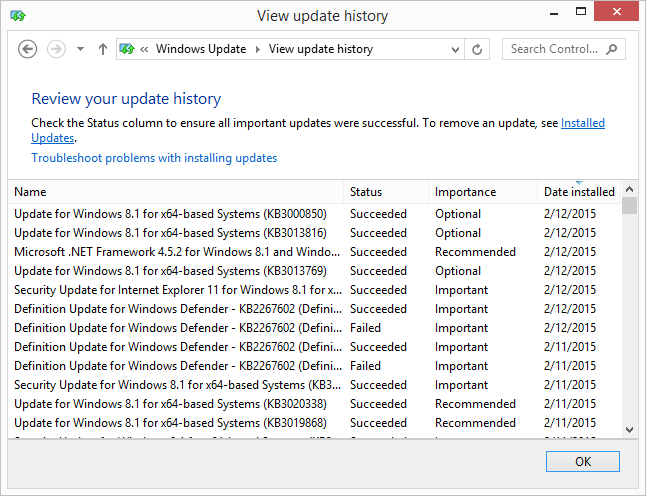This screenshot has width=646, height=496.
Task: Click Succeeded status for KB3019868
Action: (x=378, y=423)
